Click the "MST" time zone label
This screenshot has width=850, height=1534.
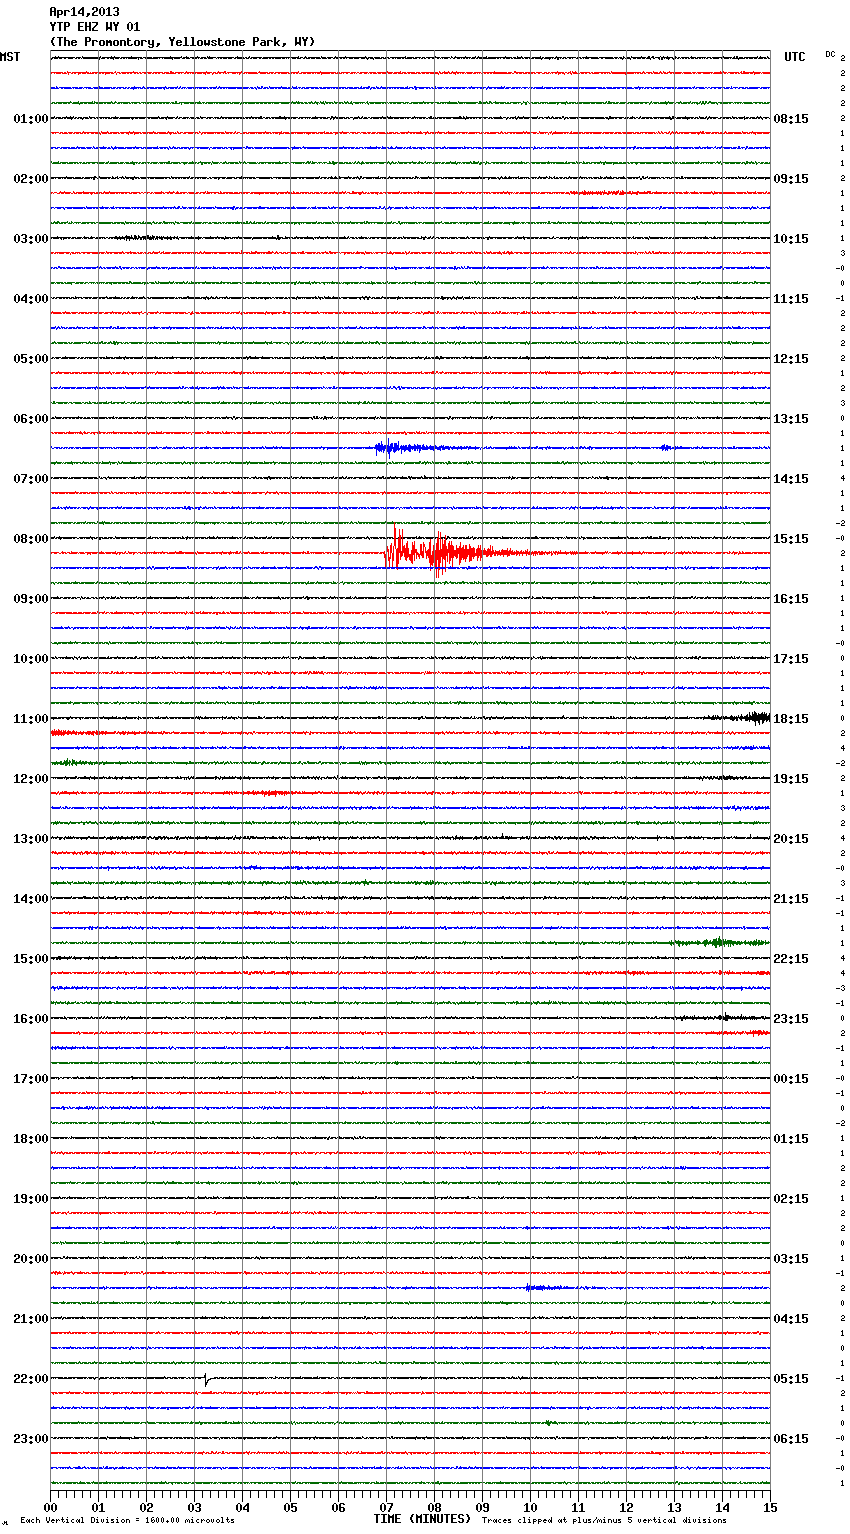[x=10, y=57]
